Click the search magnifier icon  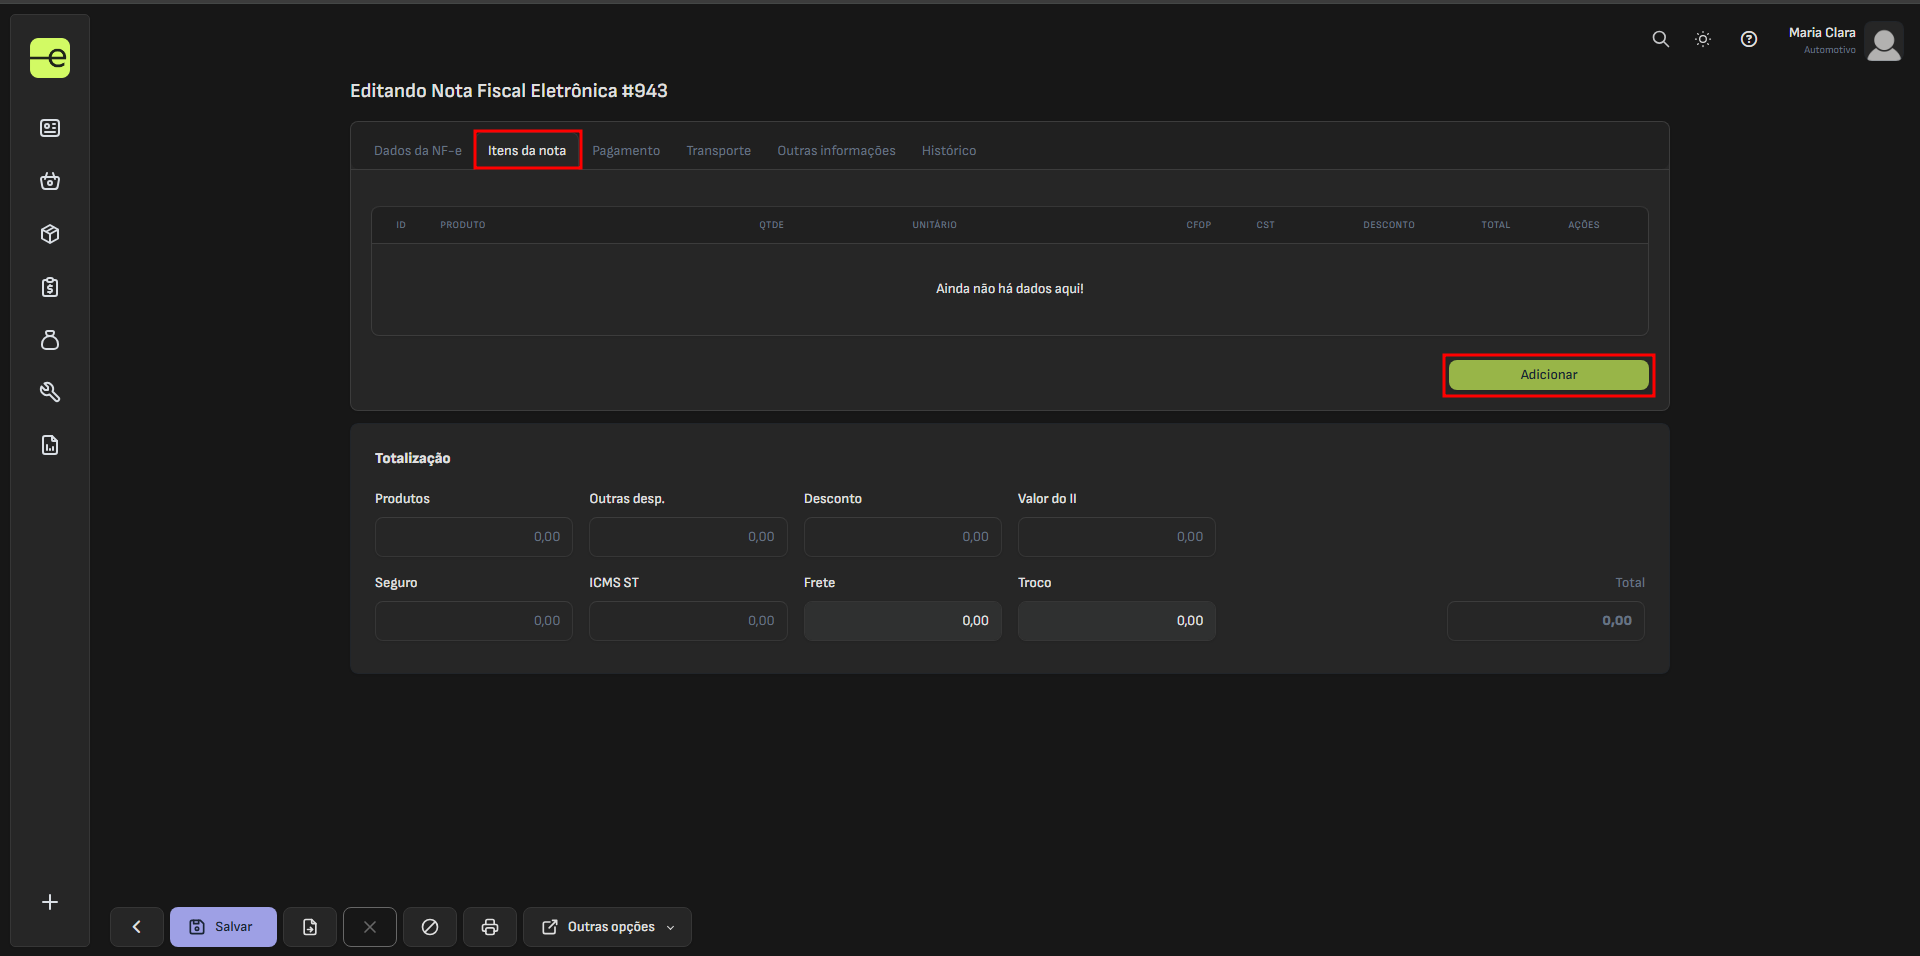[1660, 39]
